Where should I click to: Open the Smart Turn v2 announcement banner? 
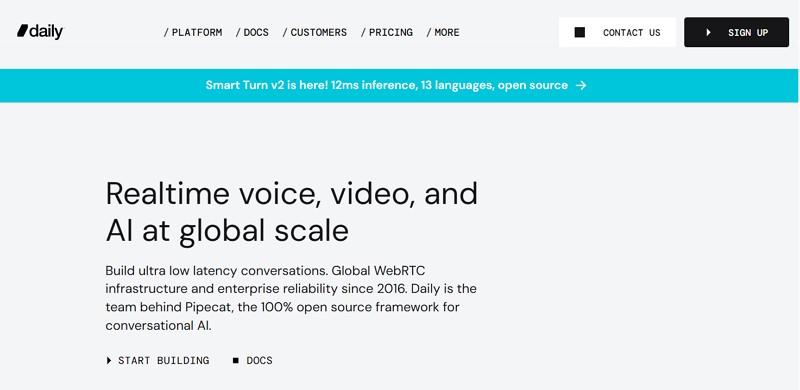click(x=399, y=85)
